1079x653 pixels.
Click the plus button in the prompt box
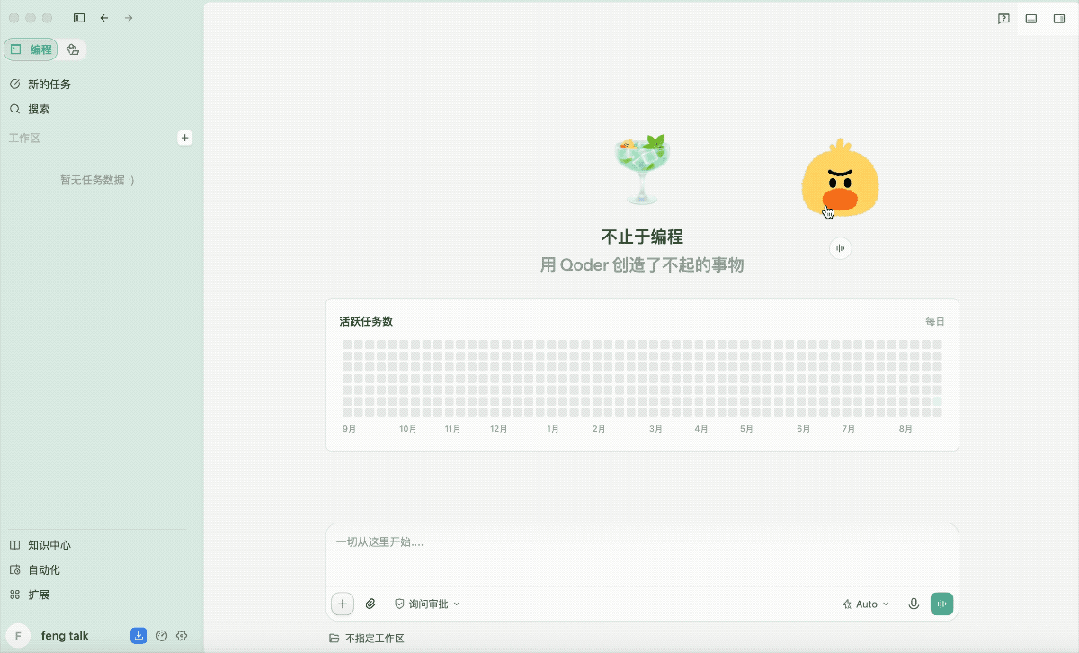click(x=342, y=603)
